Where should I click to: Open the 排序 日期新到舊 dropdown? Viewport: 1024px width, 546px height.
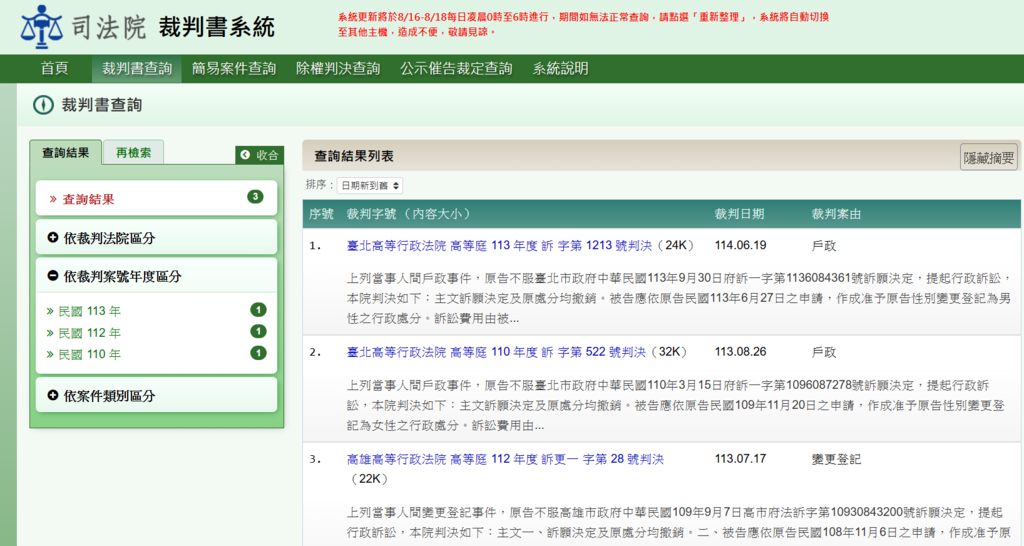370,185
